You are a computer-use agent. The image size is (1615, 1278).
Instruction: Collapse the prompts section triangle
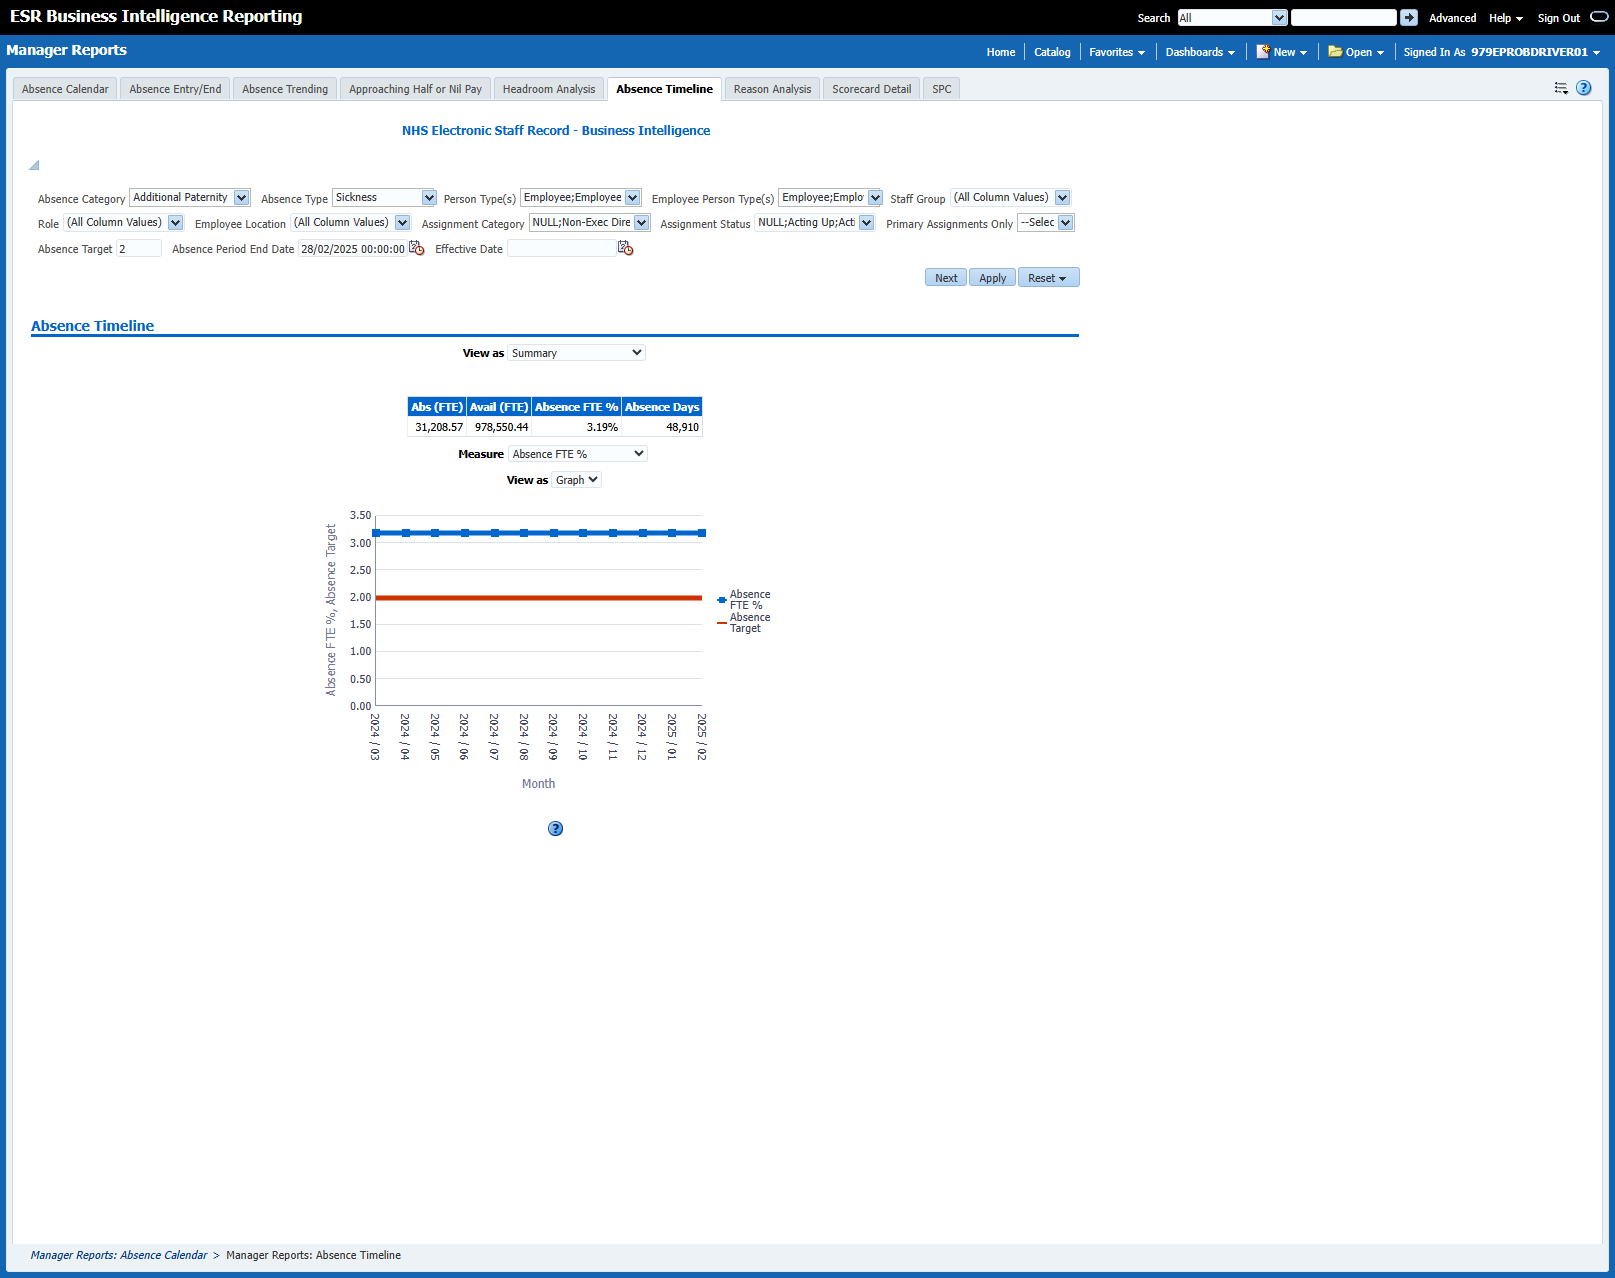[x=34, y=166]
